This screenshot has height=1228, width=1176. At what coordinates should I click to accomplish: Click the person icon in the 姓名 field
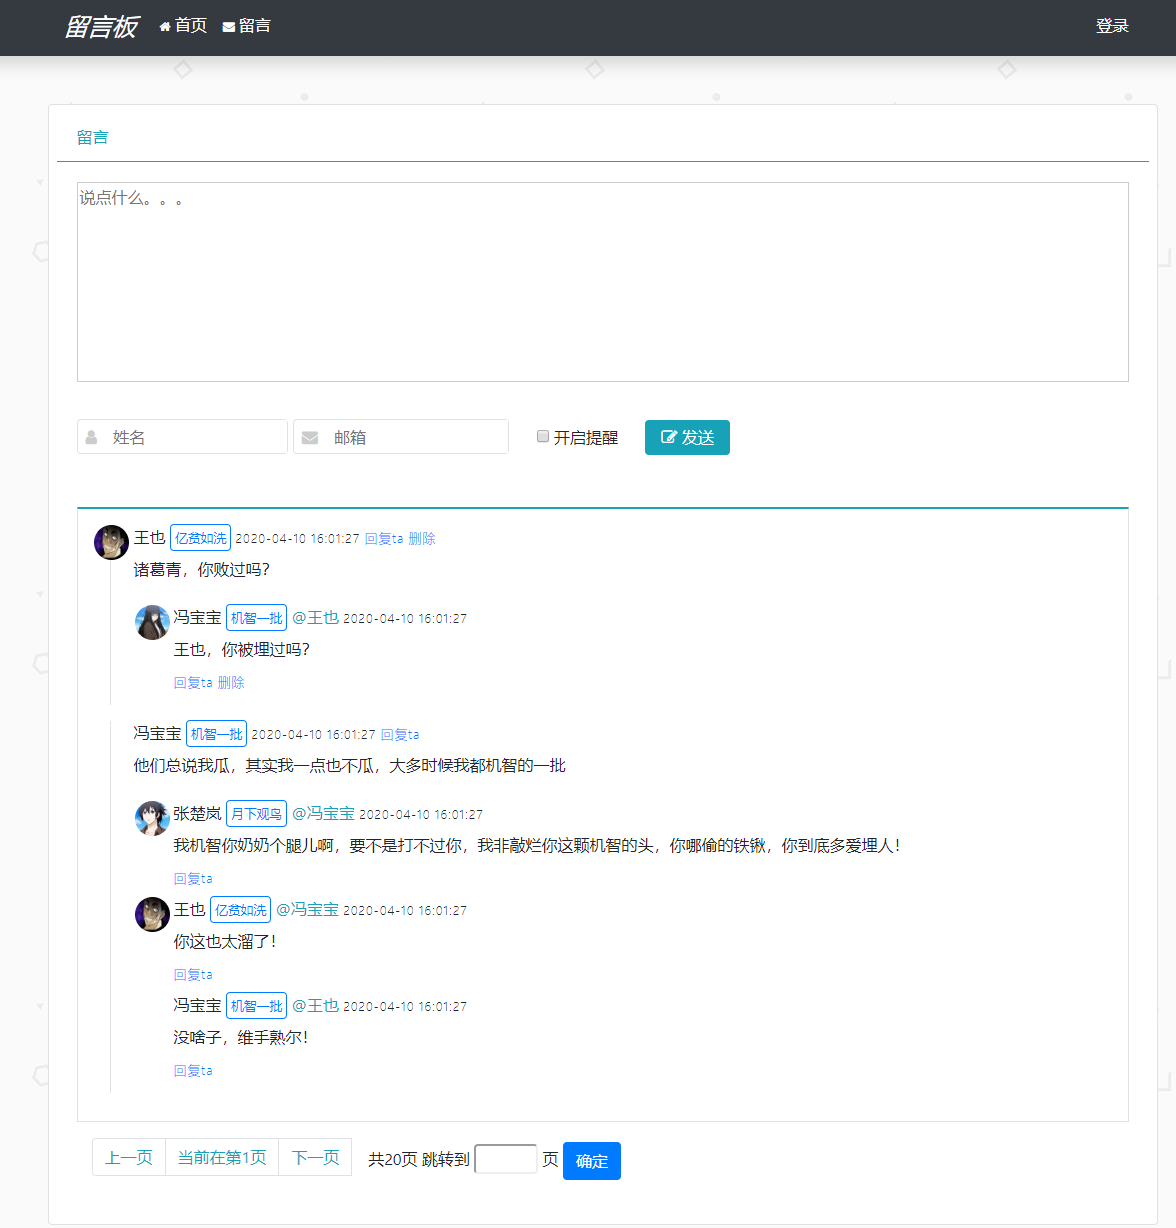click(x=91, y=436)
